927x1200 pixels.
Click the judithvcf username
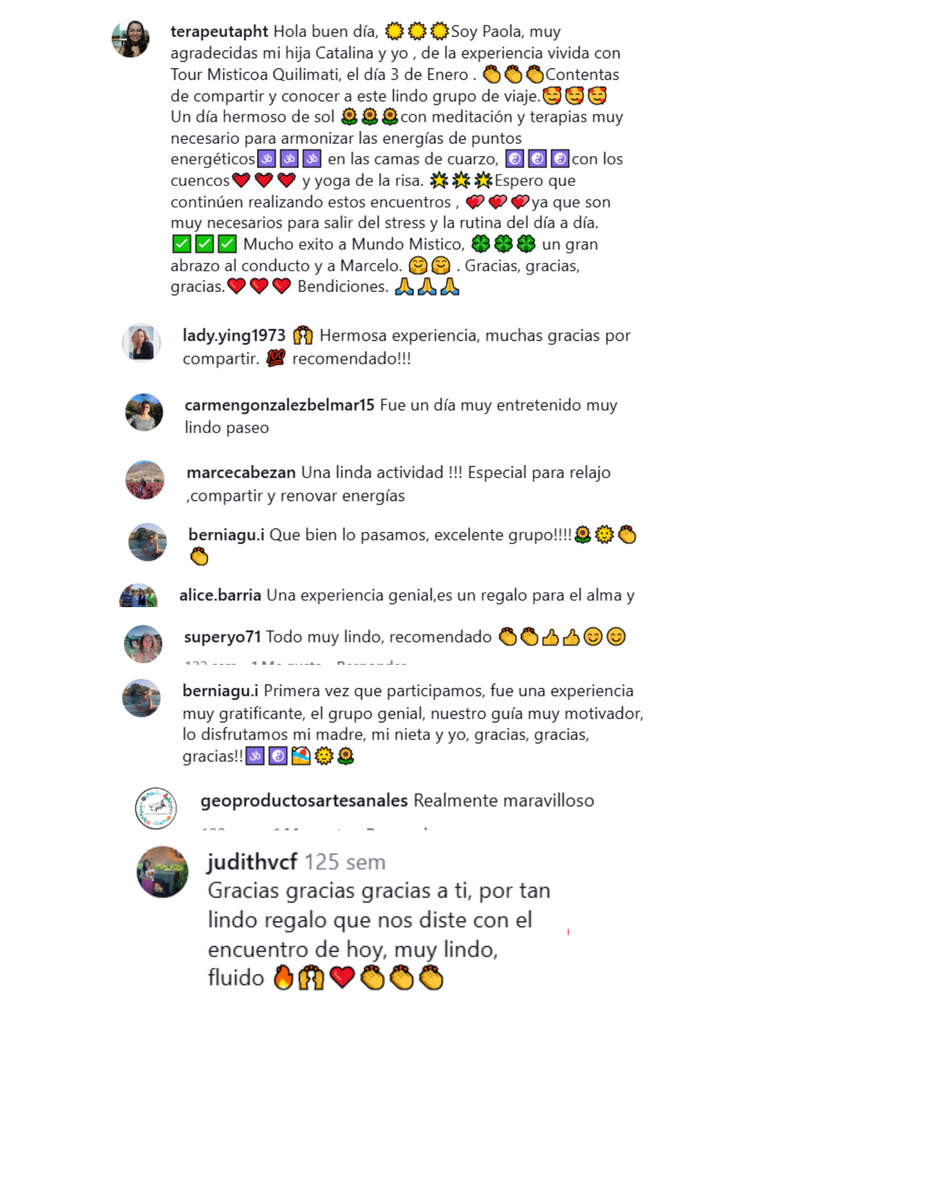[x=252, y=862]
